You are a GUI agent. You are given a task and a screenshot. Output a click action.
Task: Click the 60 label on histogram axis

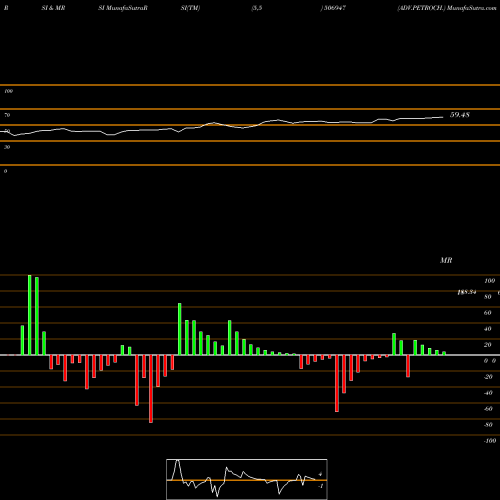point(488,313)
